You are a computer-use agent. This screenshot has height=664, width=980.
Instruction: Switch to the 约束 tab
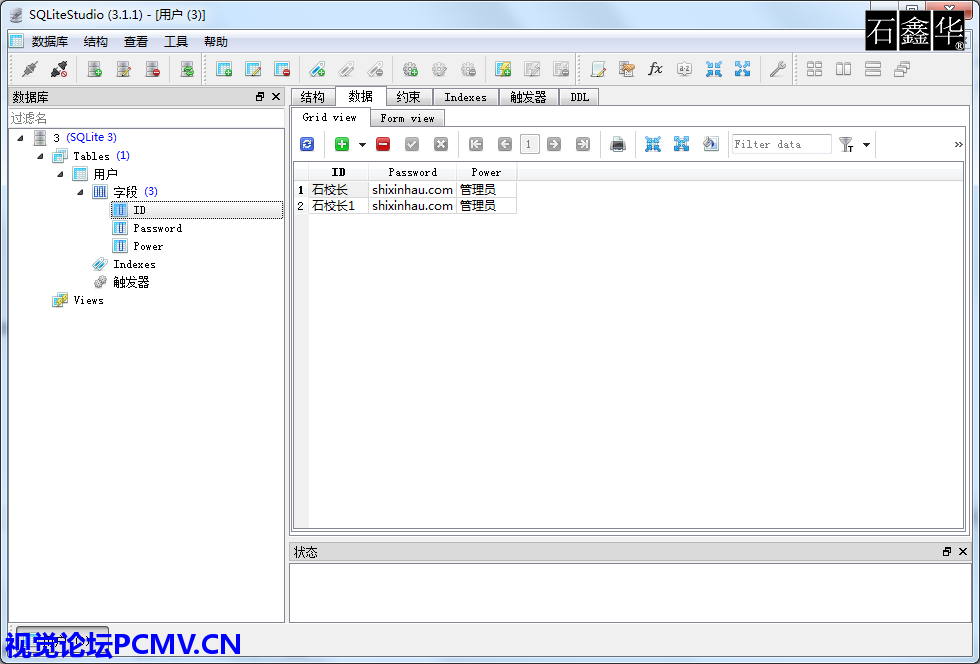coord(409,97)
